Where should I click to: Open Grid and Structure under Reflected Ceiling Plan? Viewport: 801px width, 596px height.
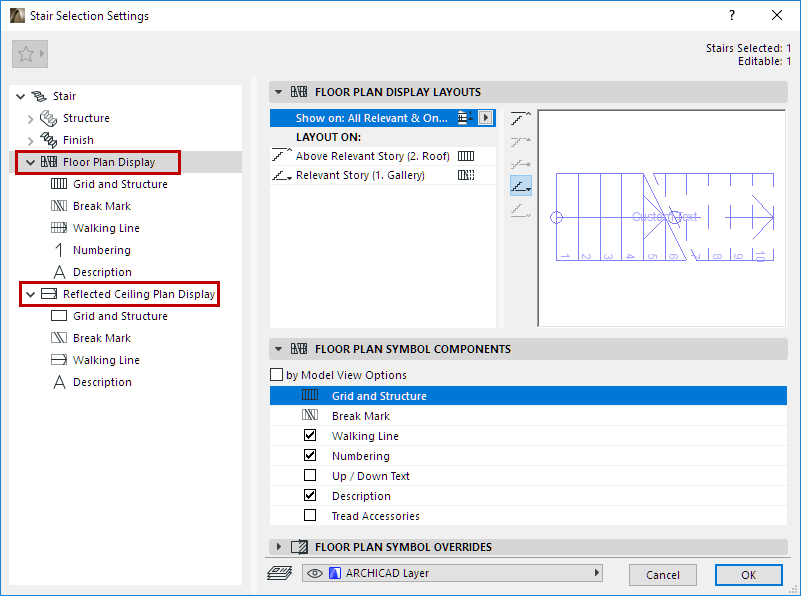coord(120,316)
